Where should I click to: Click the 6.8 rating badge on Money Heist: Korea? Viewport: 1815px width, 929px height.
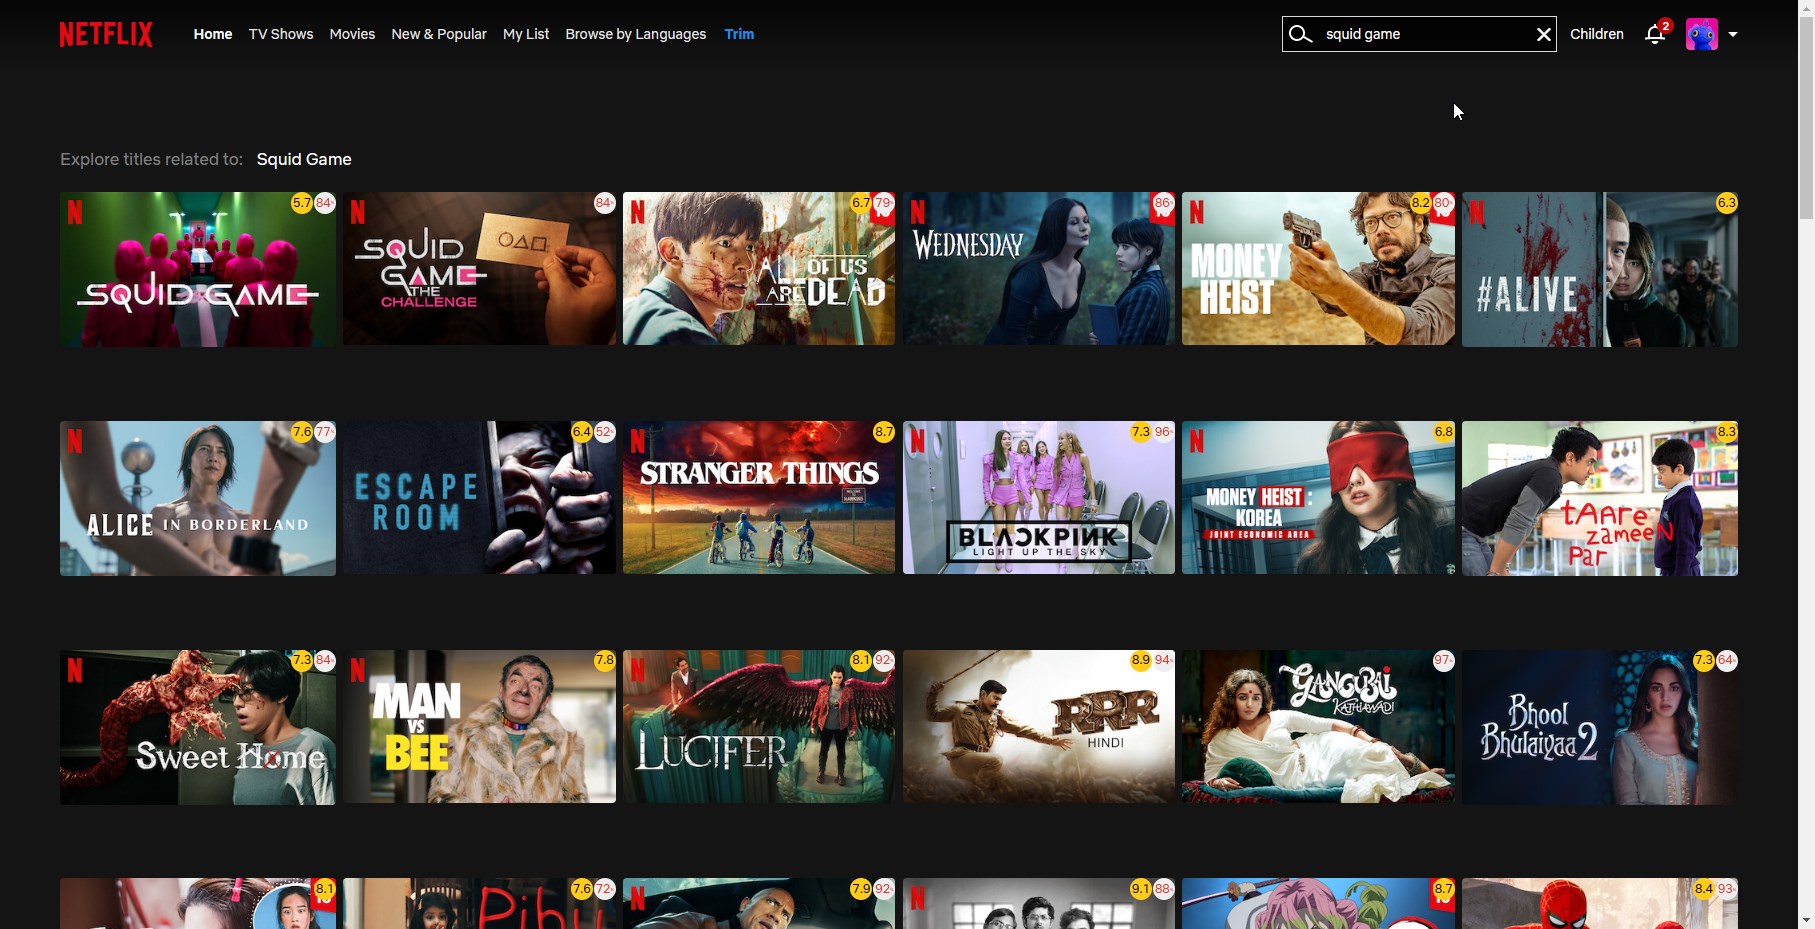(x=1443, y=432)
